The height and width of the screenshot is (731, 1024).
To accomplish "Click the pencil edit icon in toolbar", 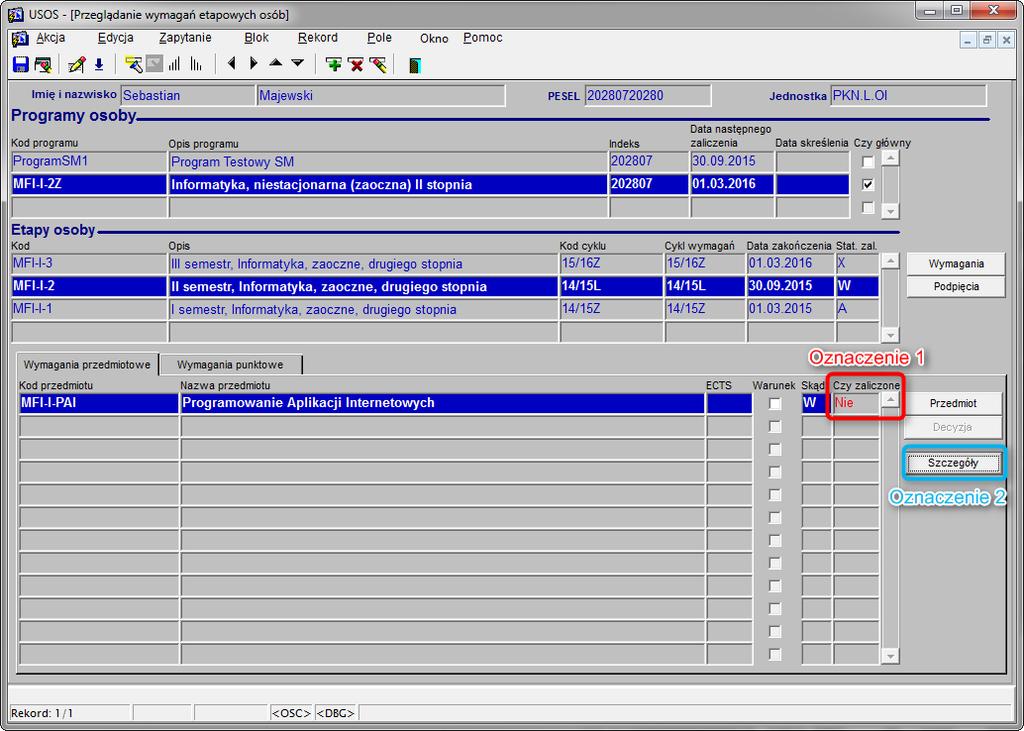I will pos(76,64).
